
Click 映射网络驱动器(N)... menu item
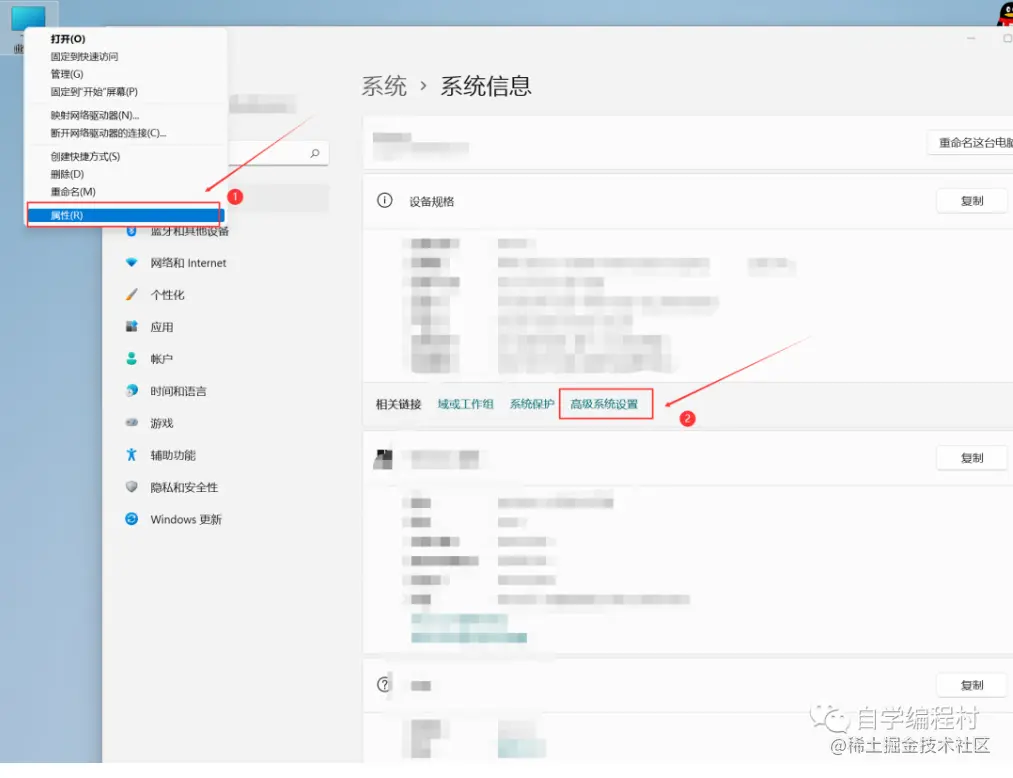[x=94, y=115]
